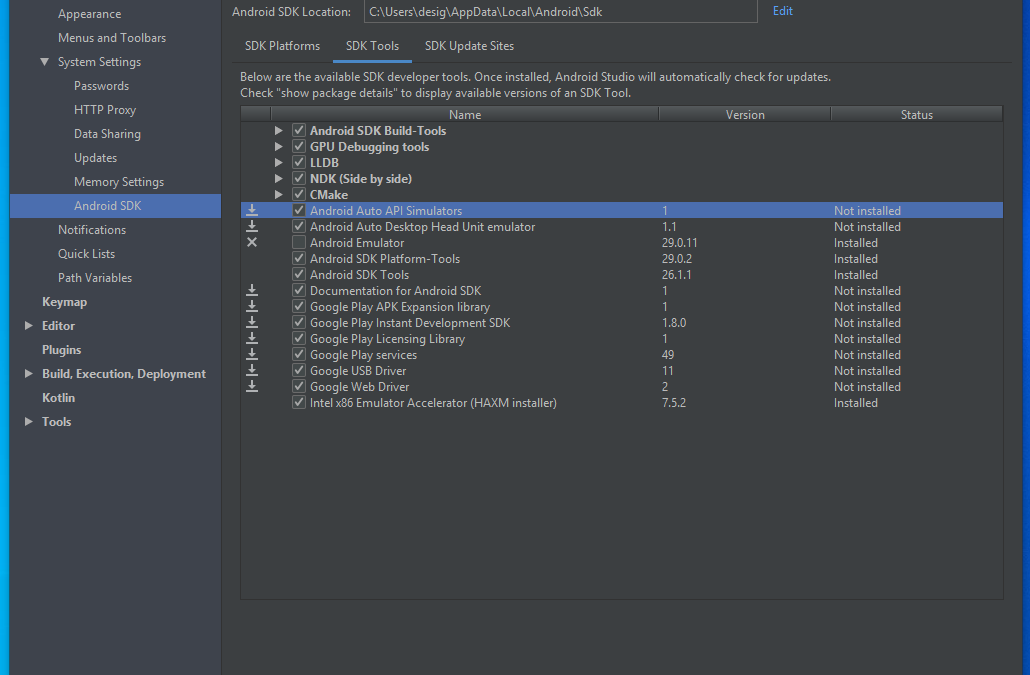Expand Build, Execution, Deployment node
This screenshot has height=675, width=1030.
[28, 374]
